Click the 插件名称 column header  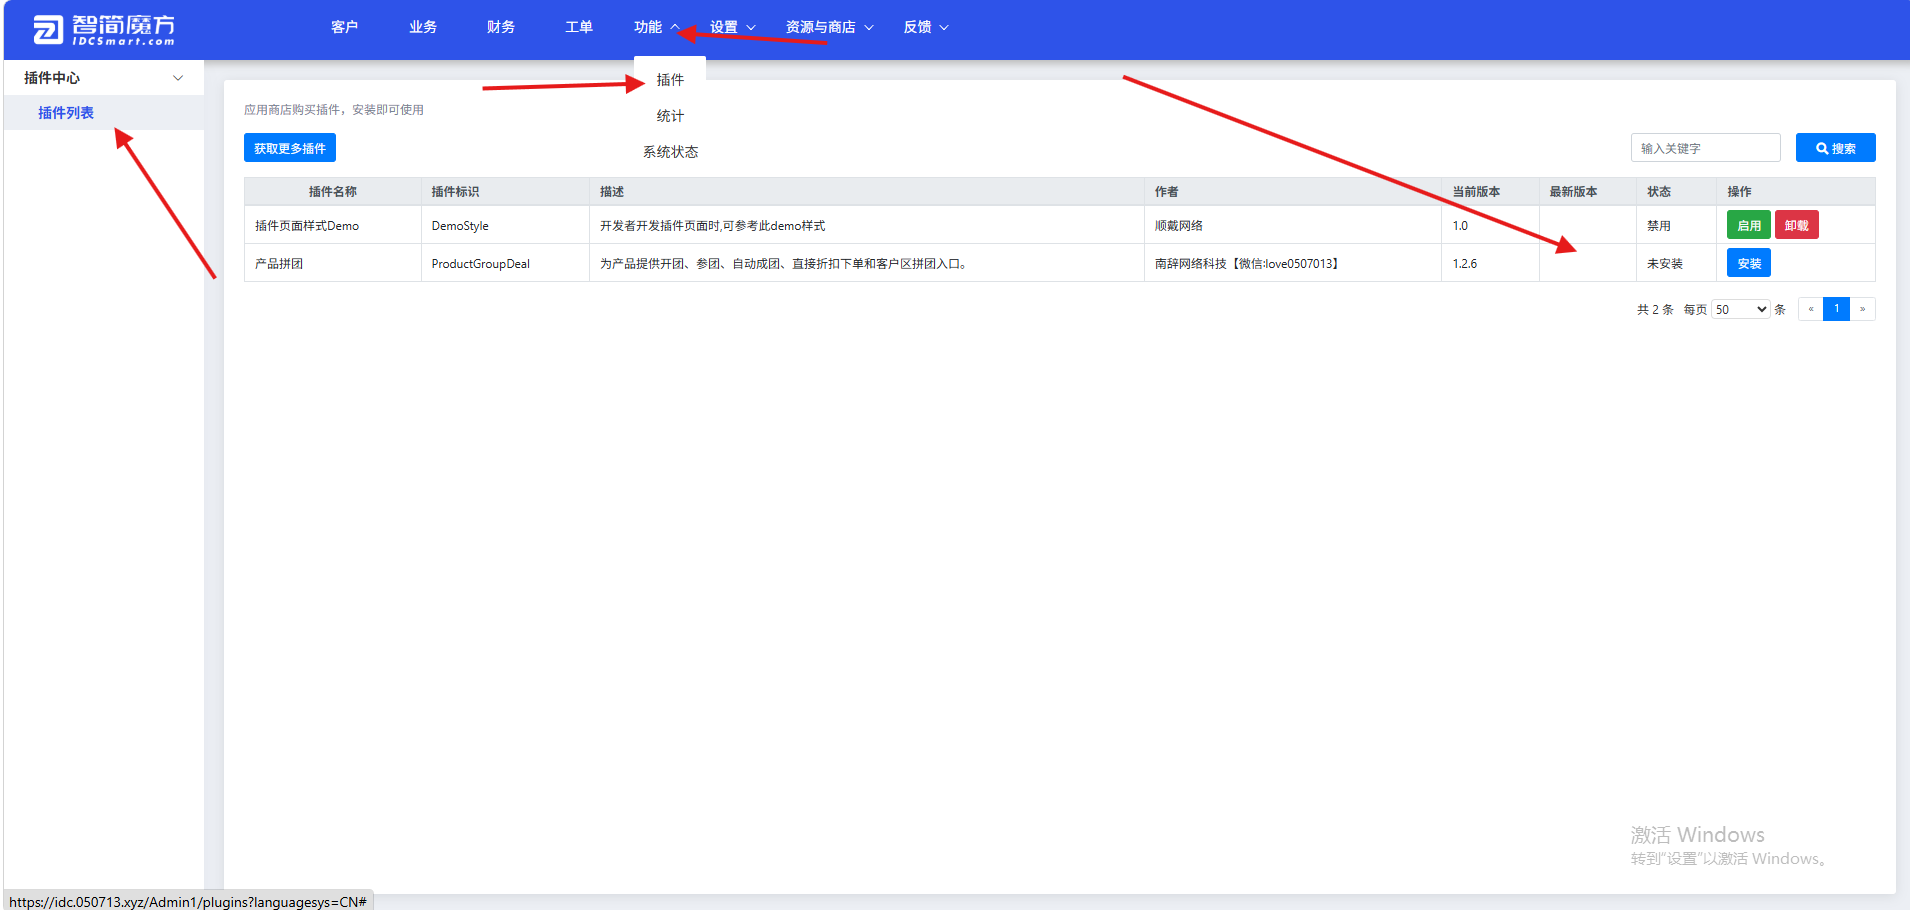tap(333, 192)
